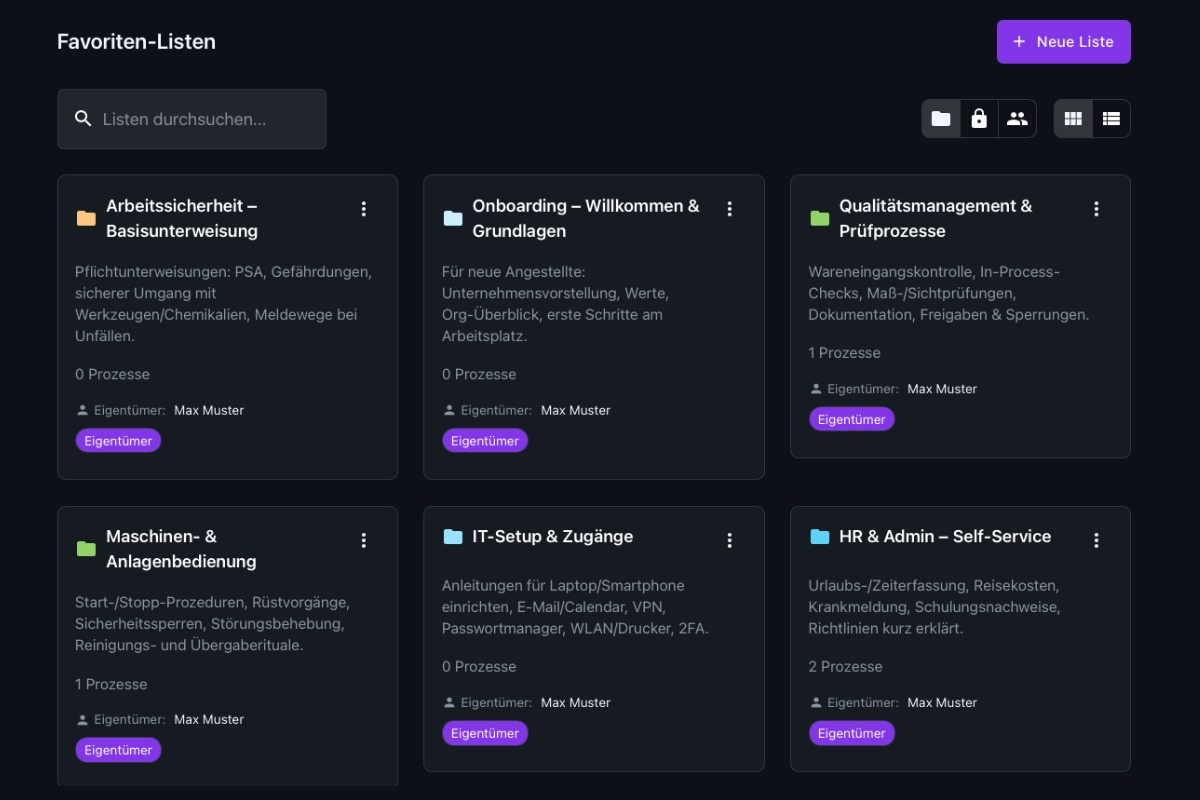This screenshot has width=1200, height=800.
Task: Click the Listen durchsuchen search field
Action: click(x=205, y=119)
